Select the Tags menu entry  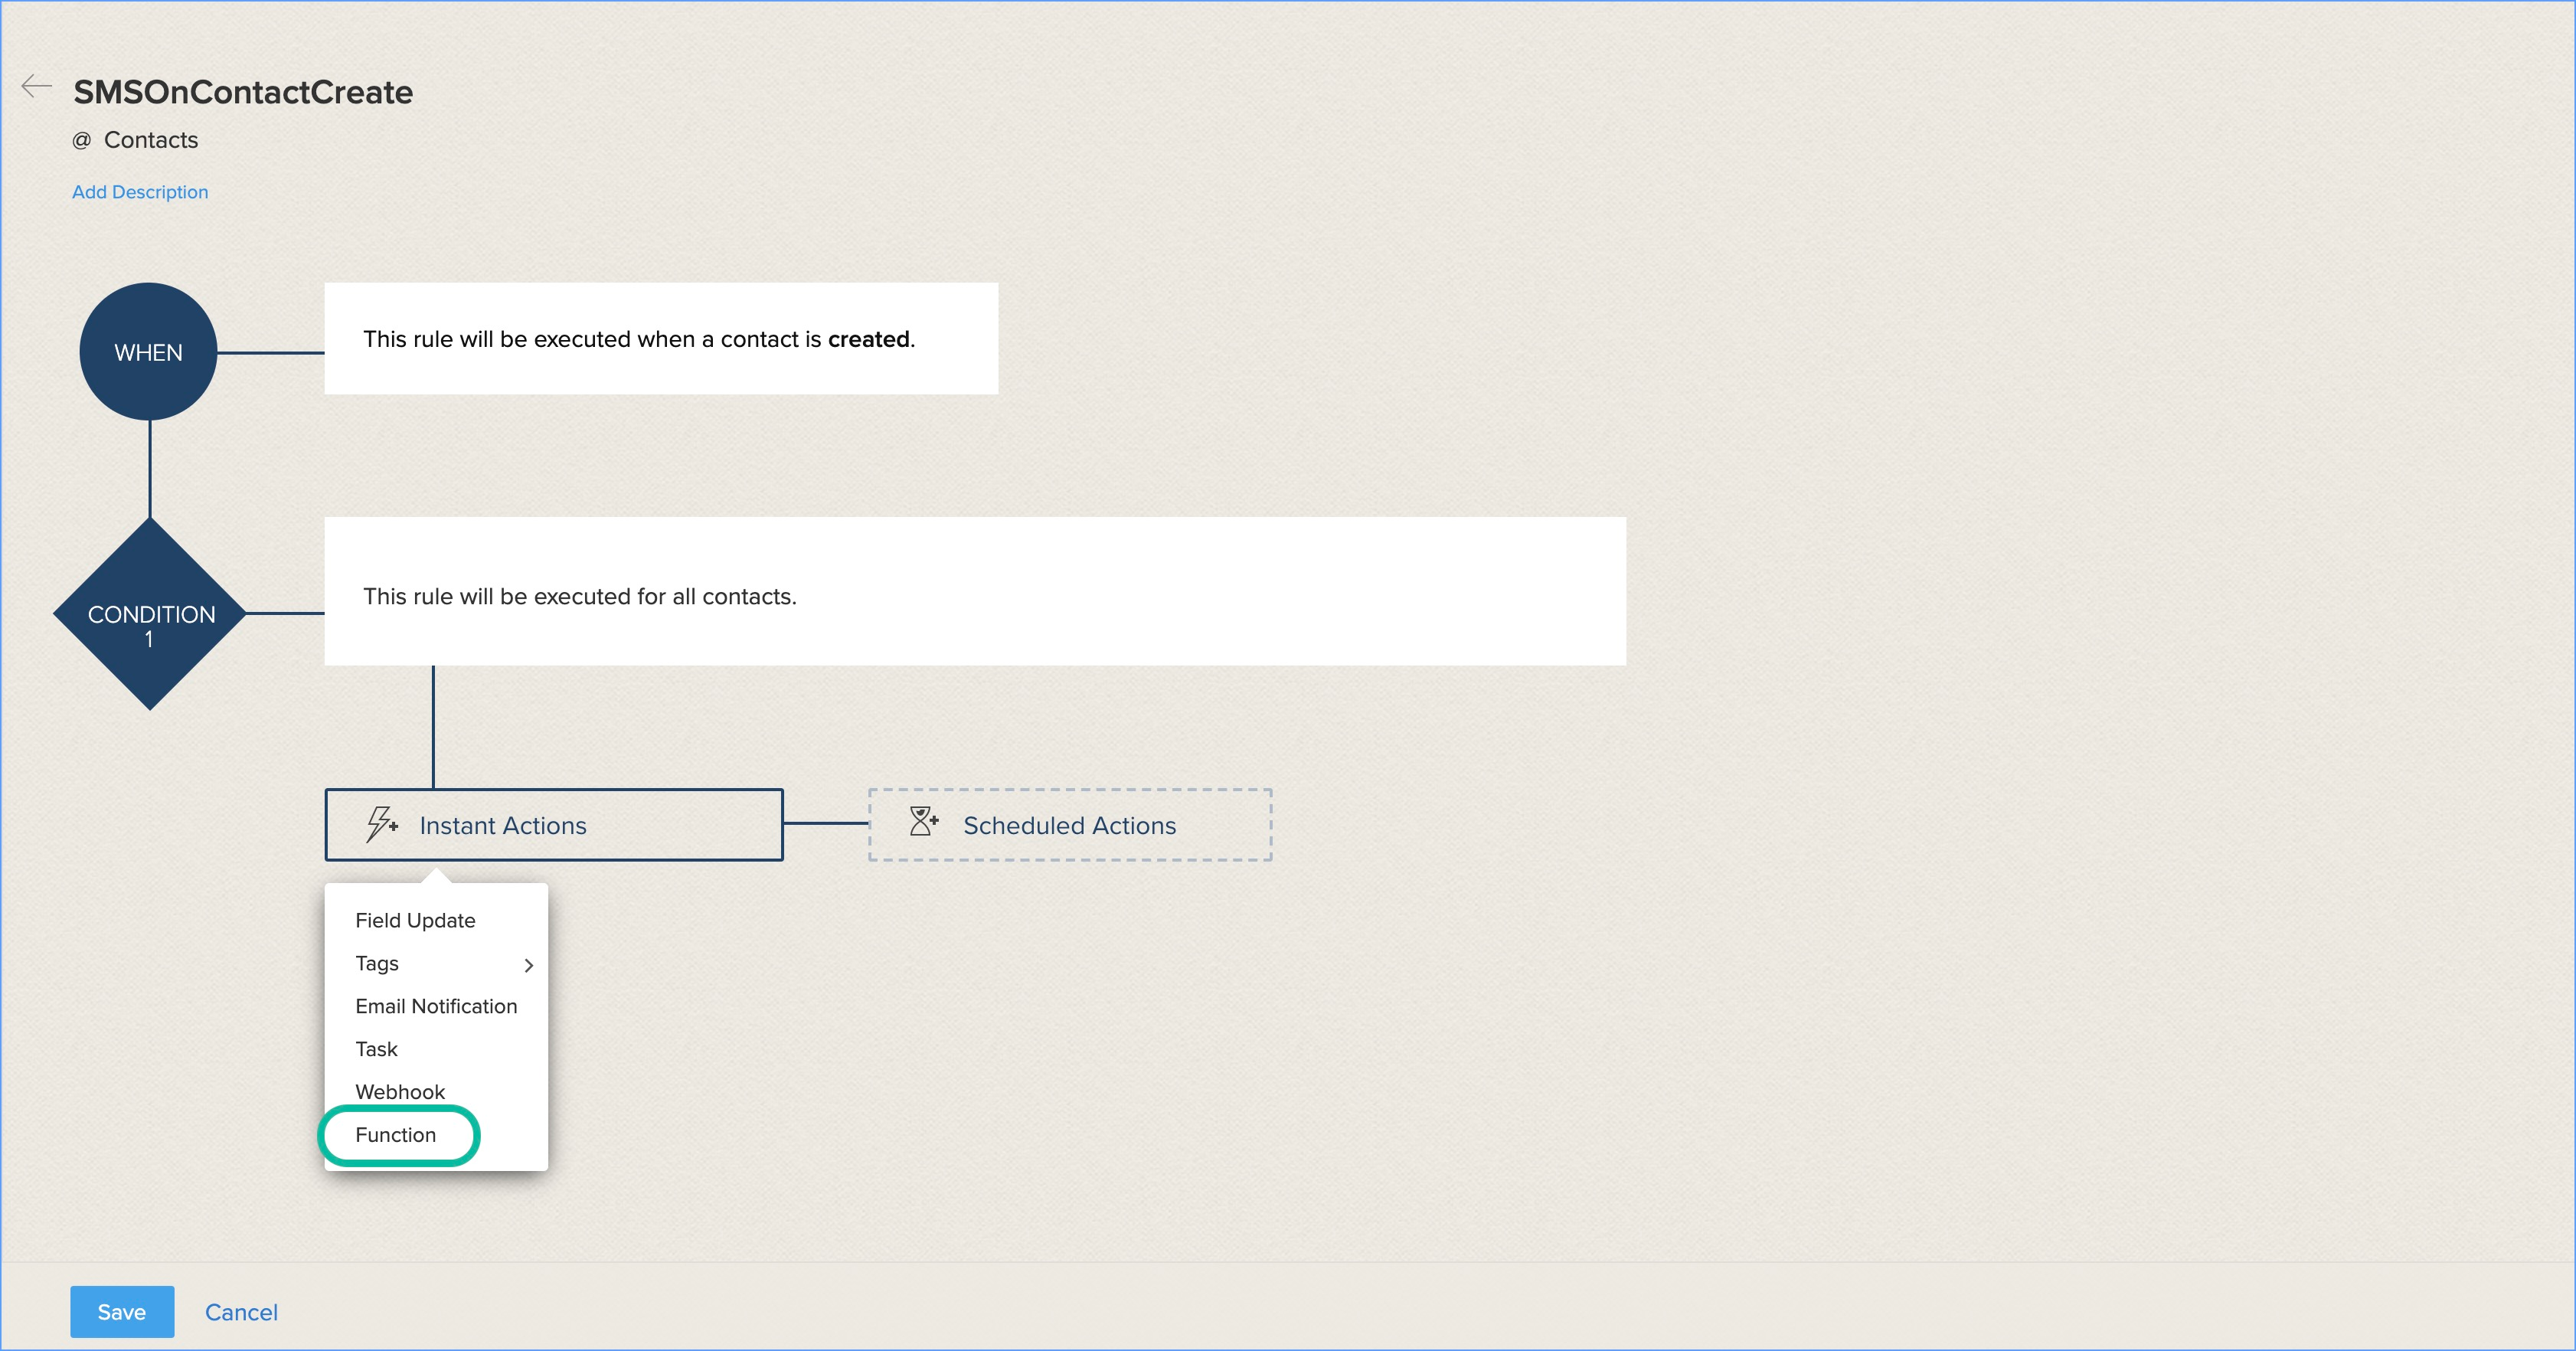[377, 963]
